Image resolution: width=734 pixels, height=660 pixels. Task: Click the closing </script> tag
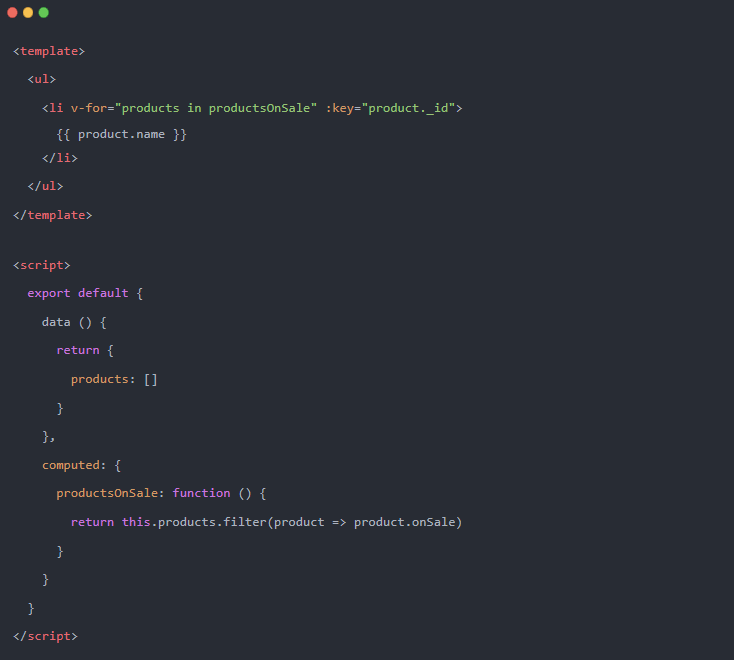coord(45,635)
